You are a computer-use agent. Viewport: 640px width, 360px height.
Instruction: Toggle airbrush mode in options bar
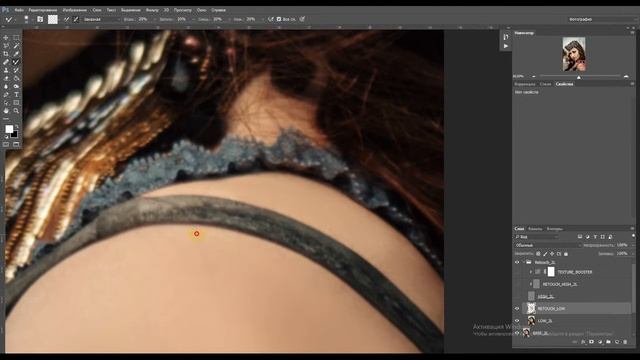pyautogui.click(x=271, y=19)
